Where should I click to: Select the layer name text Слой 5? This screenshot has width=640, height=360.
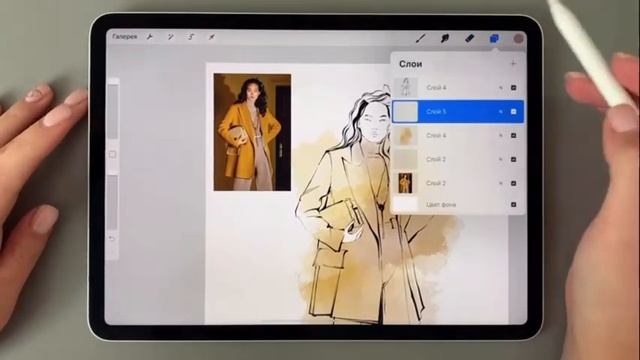pos(436,111)
